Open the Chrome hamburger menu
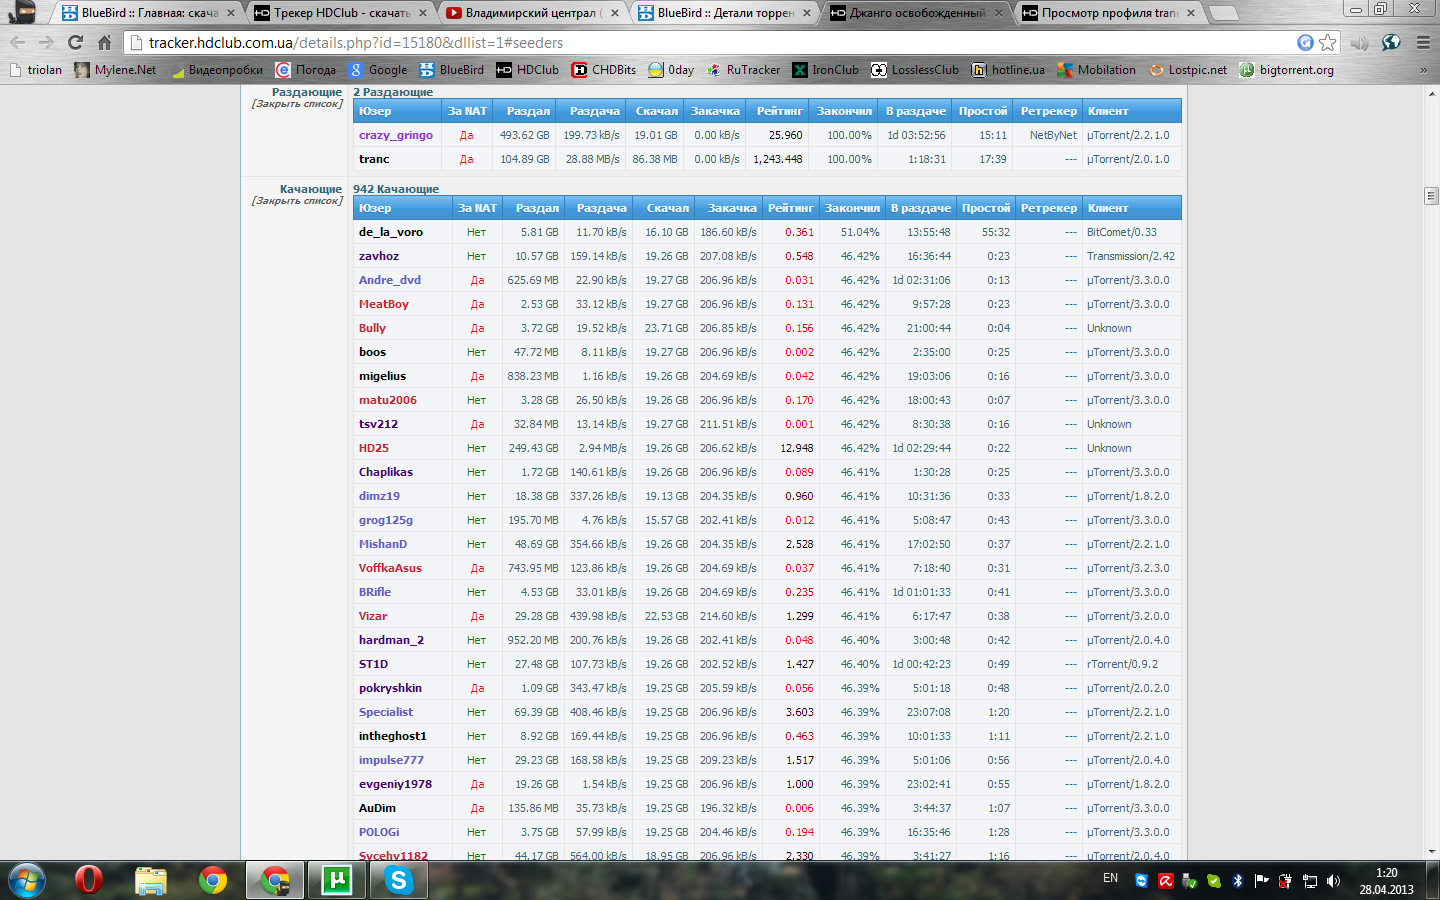 (1423, 42)
